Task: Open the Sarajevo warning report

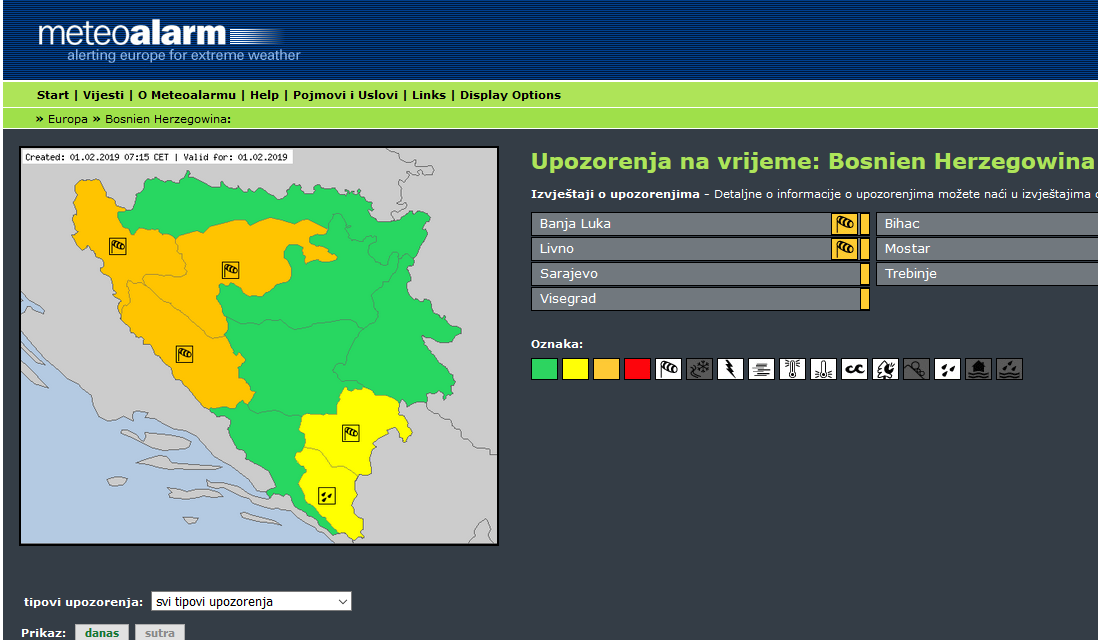Action: point(694,274)
